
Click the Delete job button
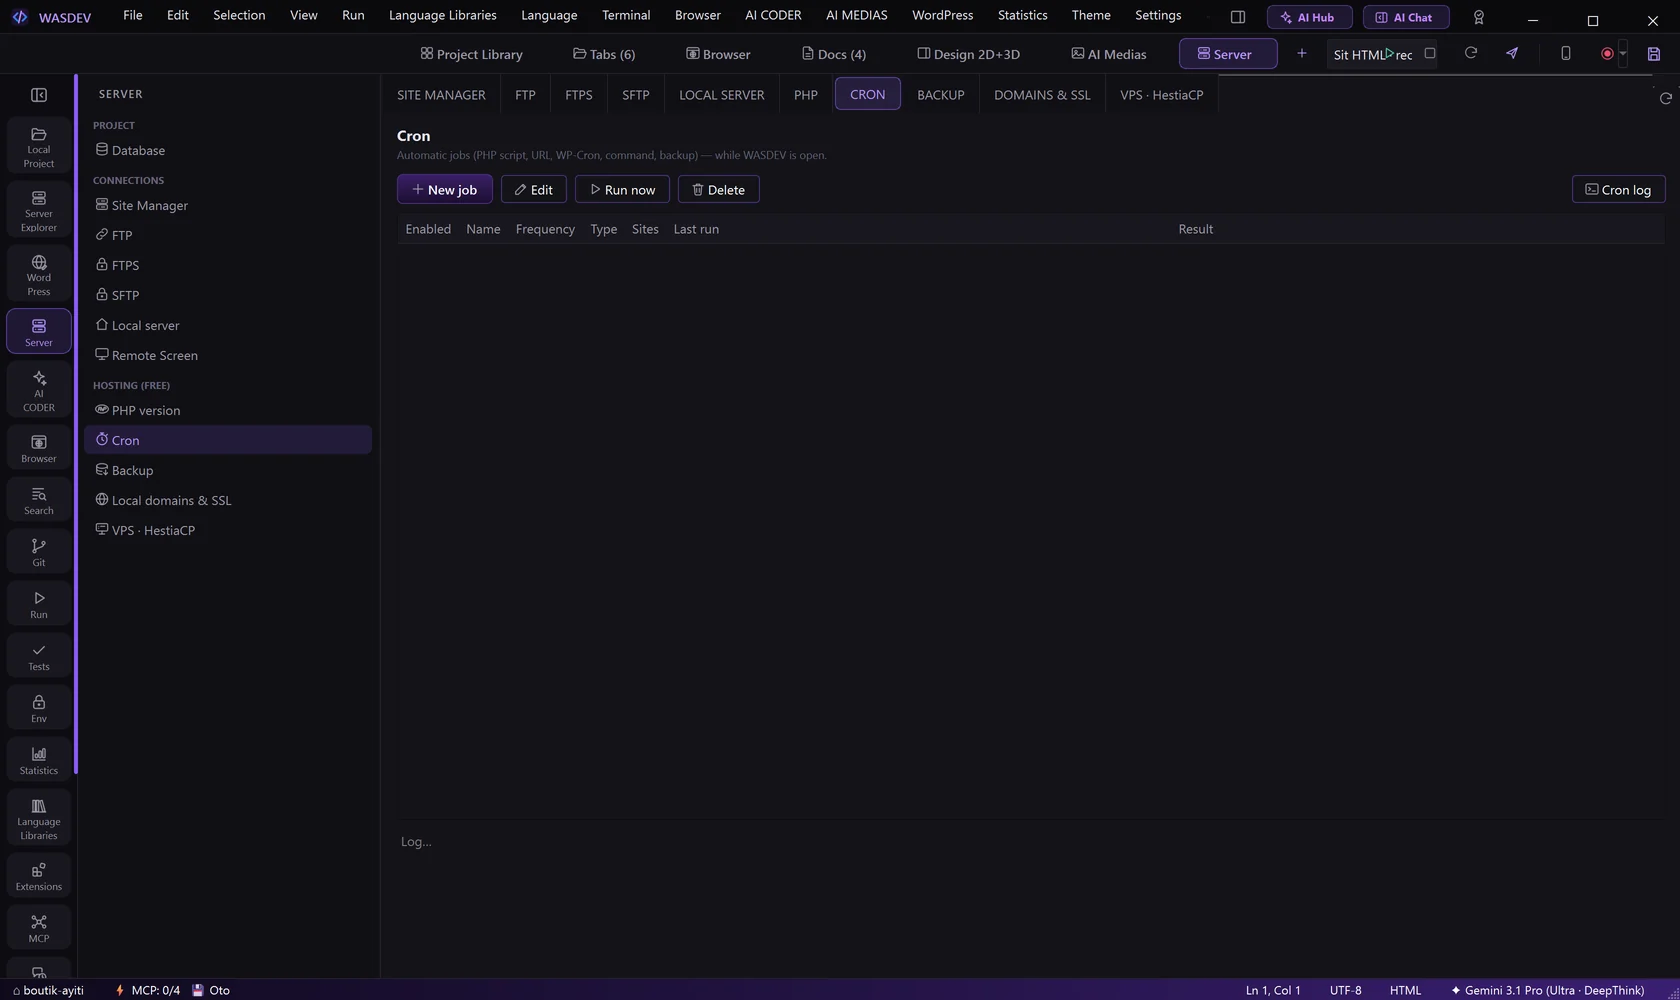[x=719, y=190]
